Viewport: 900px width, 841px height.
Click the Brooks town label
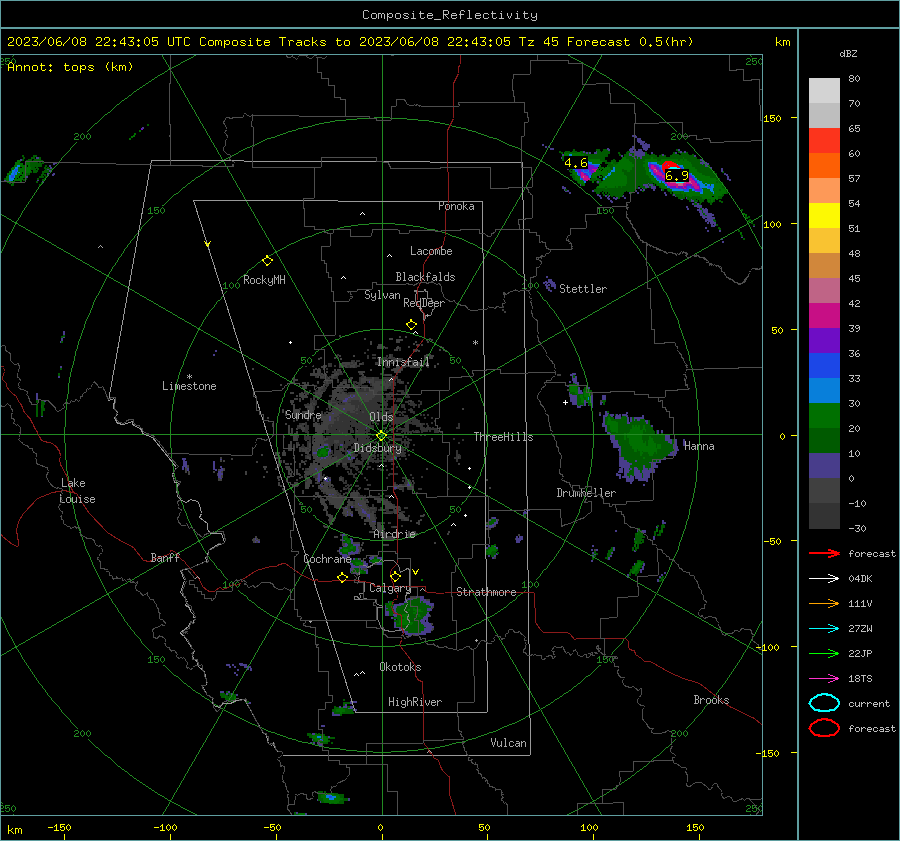pos(711,700)
